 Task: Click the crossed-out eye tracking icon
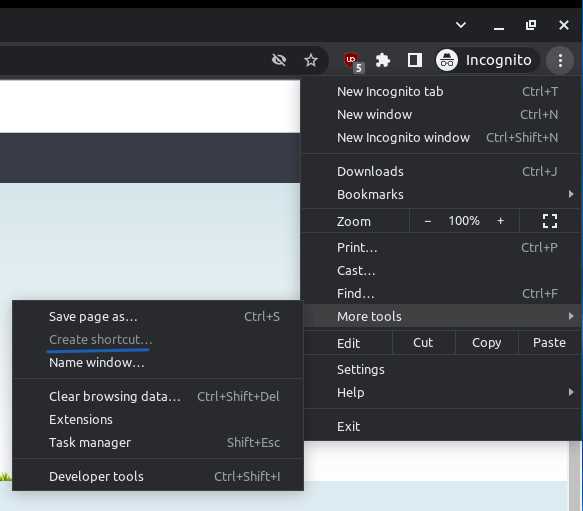pos(279,60)
